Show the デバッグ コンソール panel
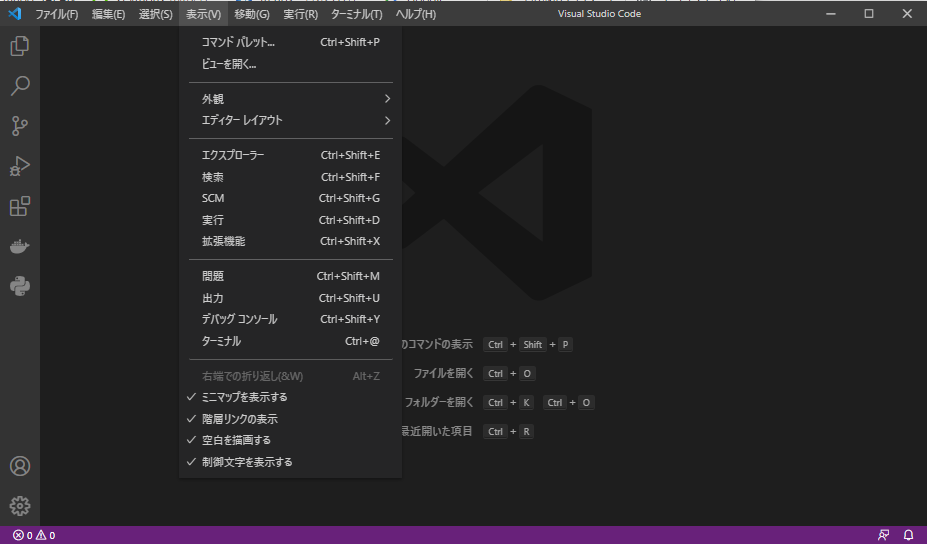Screen dimensions: 927x544 pyautogui.click(x=290, y=319)
